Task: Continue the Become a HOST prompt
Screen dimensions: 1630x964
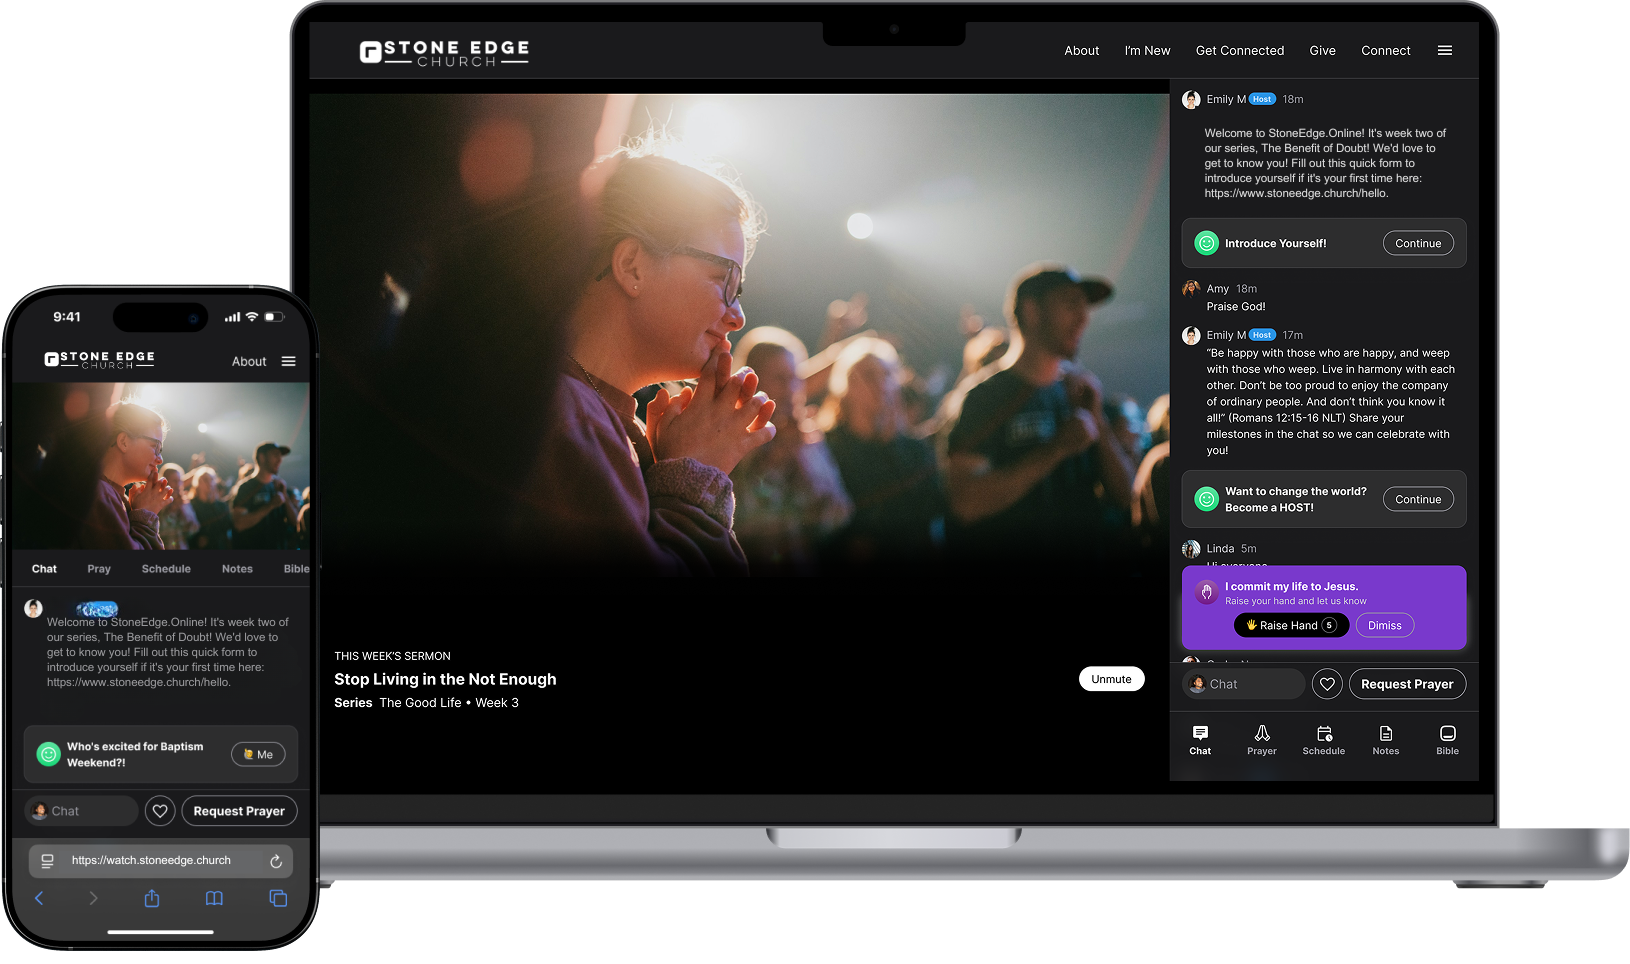Action: tap(1418, 499)
